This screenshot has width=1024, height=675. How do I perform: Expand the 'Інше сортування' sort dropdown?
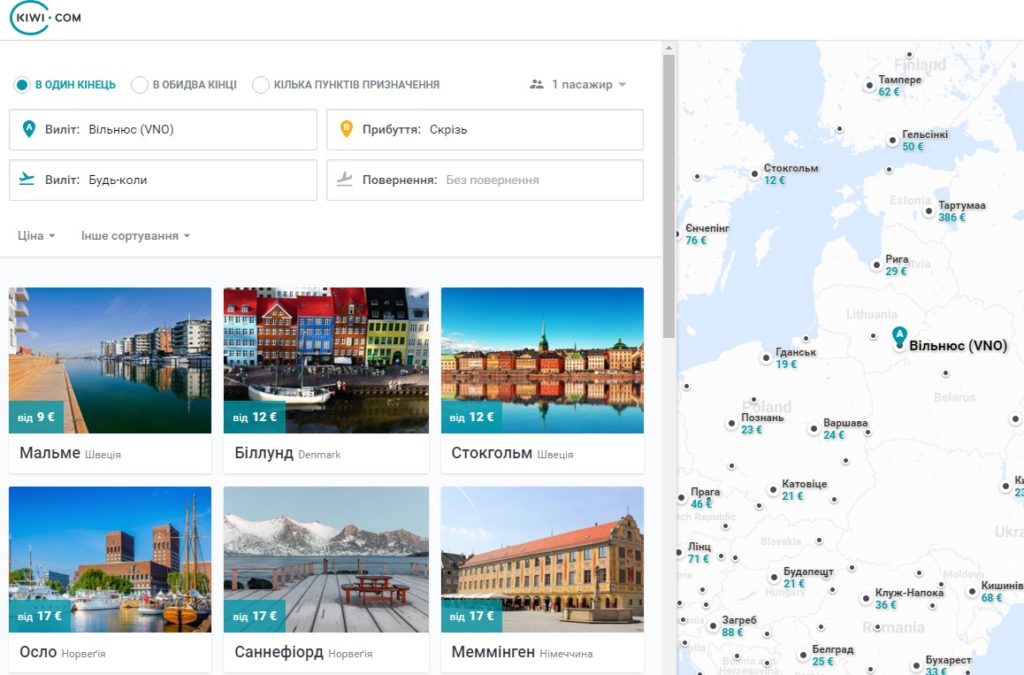coord(135,236)
